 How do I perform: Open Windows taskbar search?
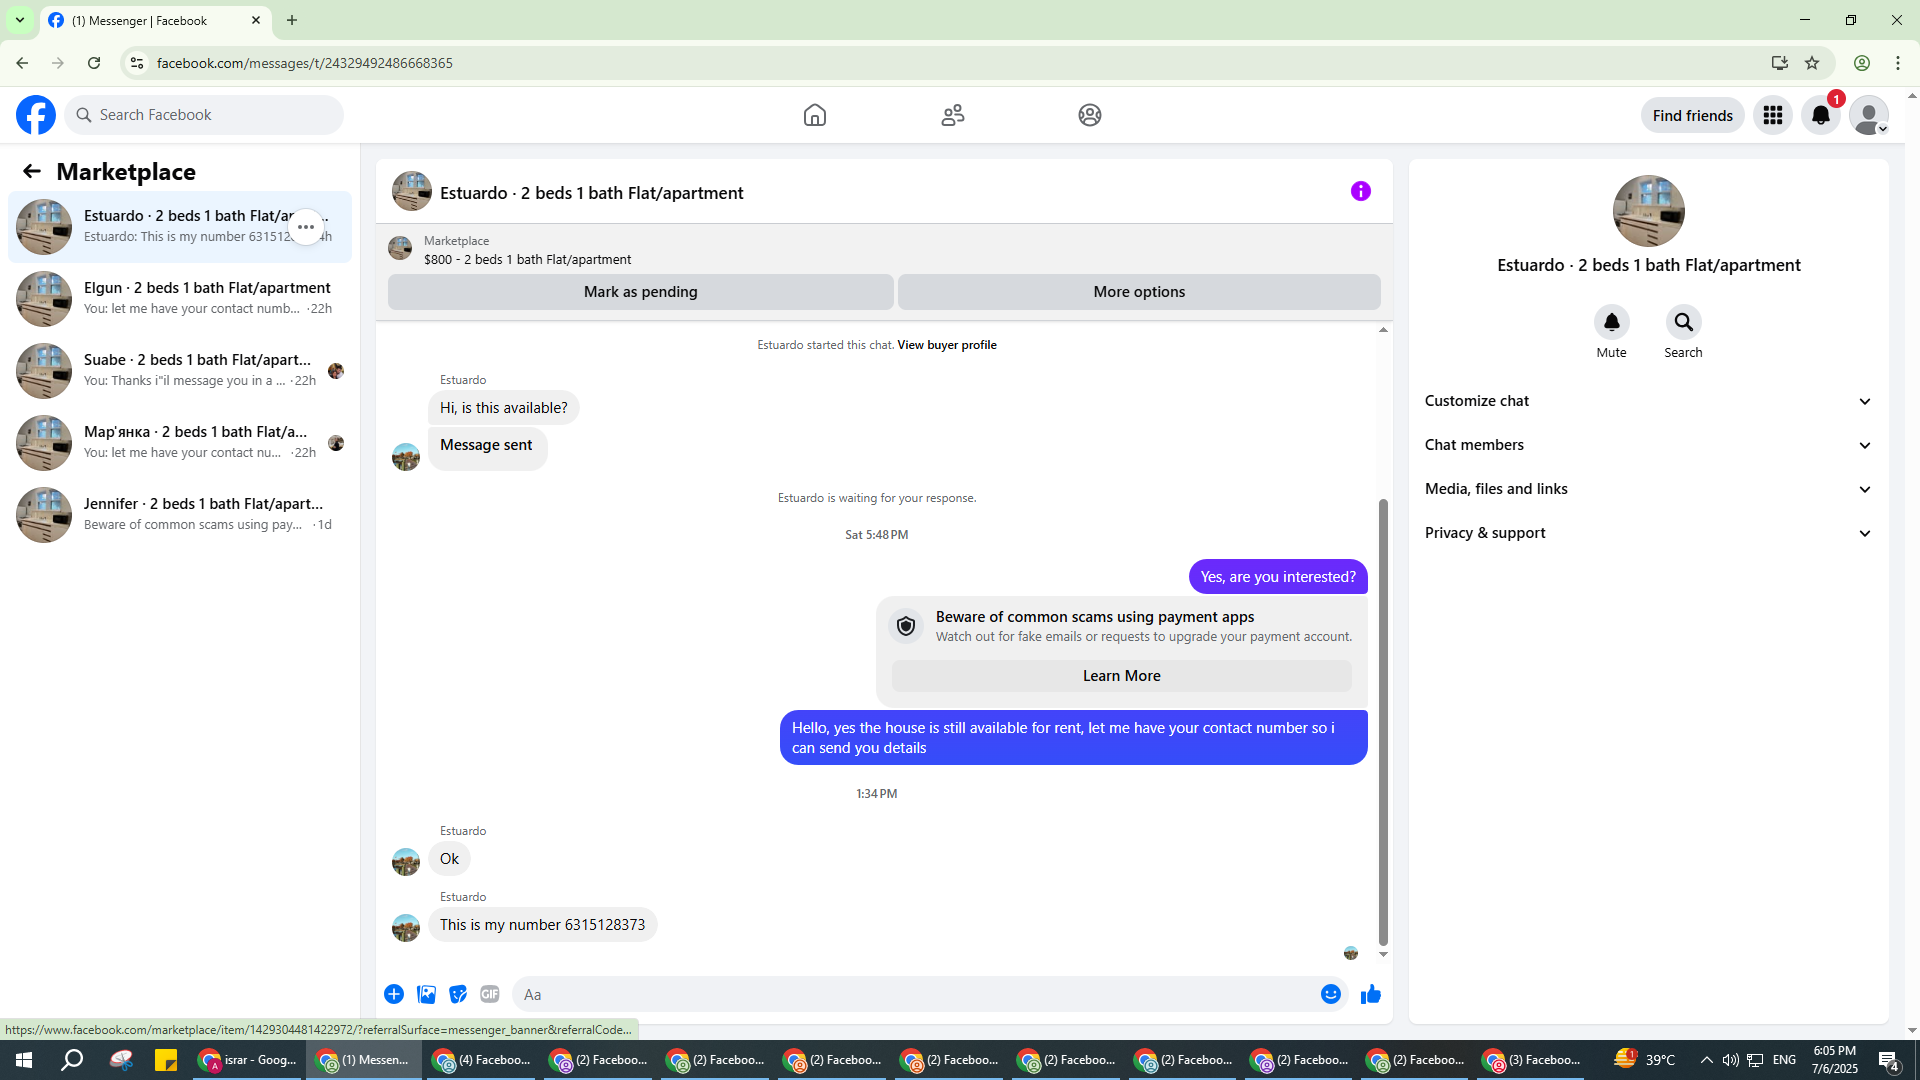pos(72,1060)
